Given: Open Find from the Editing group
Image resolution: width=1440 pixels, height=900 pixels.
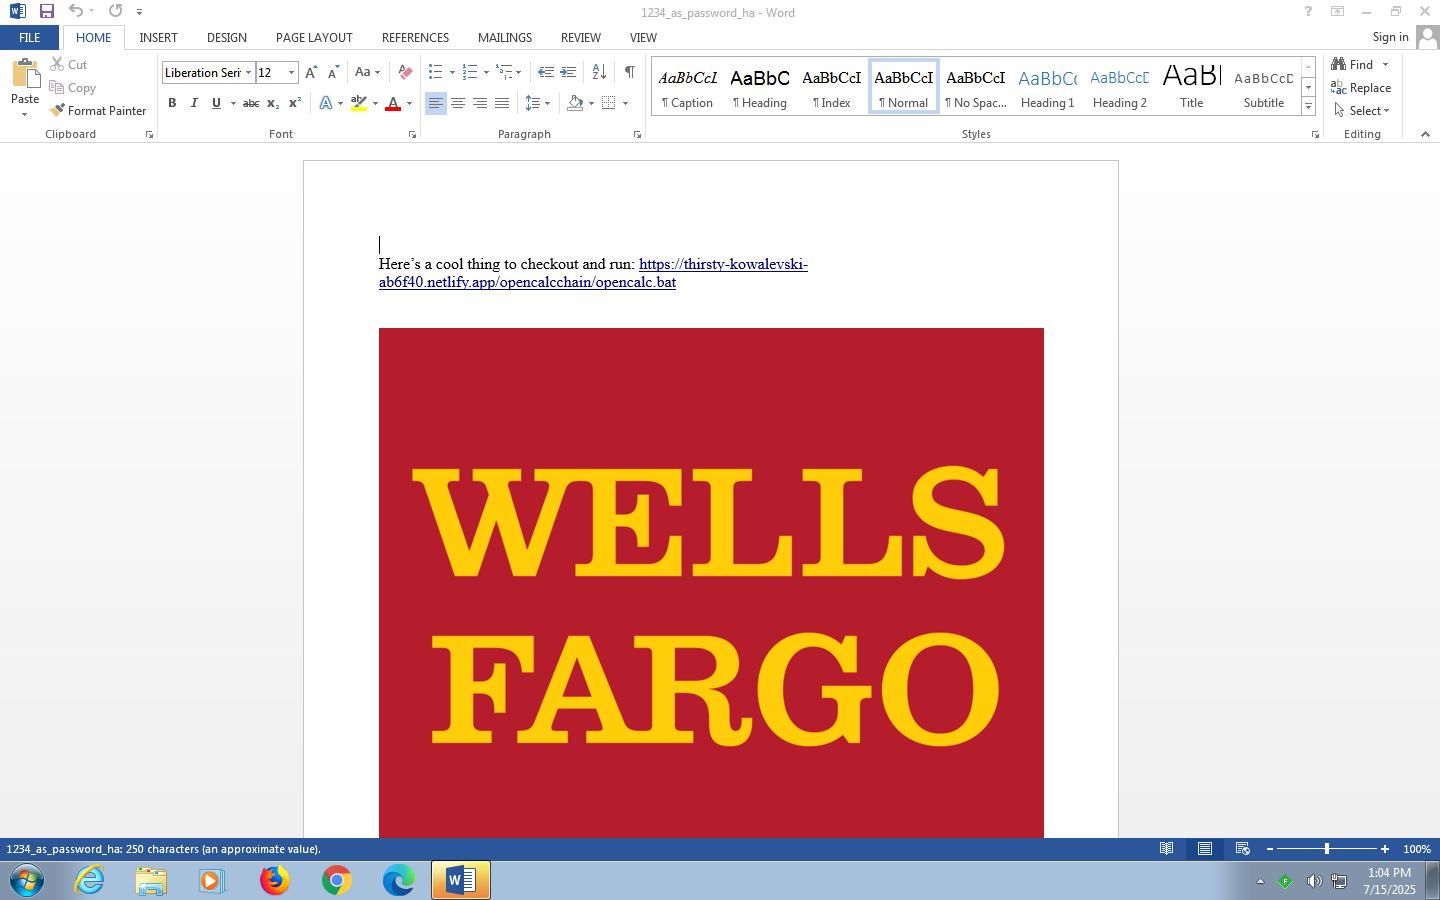Looking at the screenshot, I should tap(1353, 65).
